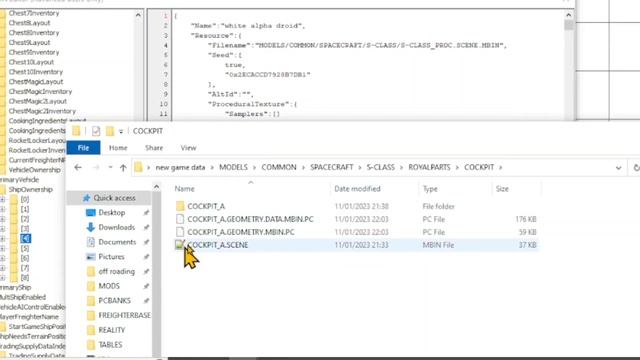640x360 pixels.
Task: Click the Filename line in JSON editor
Action: 357,45
